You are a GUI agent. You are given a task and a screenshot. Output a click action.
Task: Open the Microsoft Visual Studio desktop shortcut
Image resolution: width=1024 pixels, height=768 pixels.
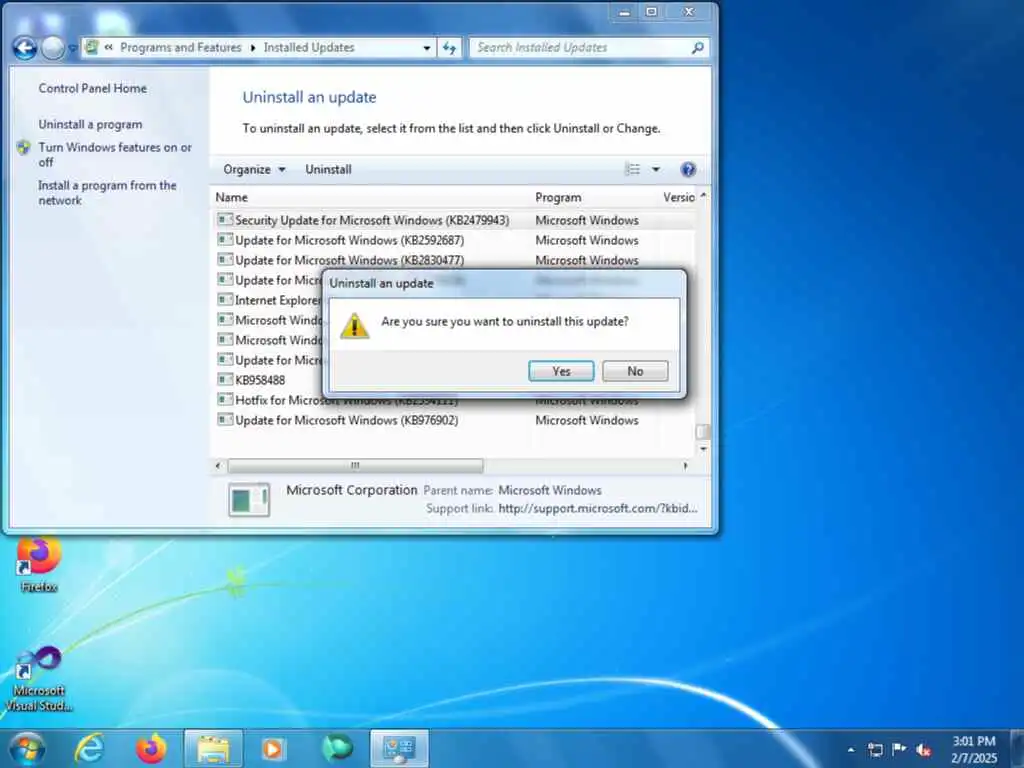(39, 678)
